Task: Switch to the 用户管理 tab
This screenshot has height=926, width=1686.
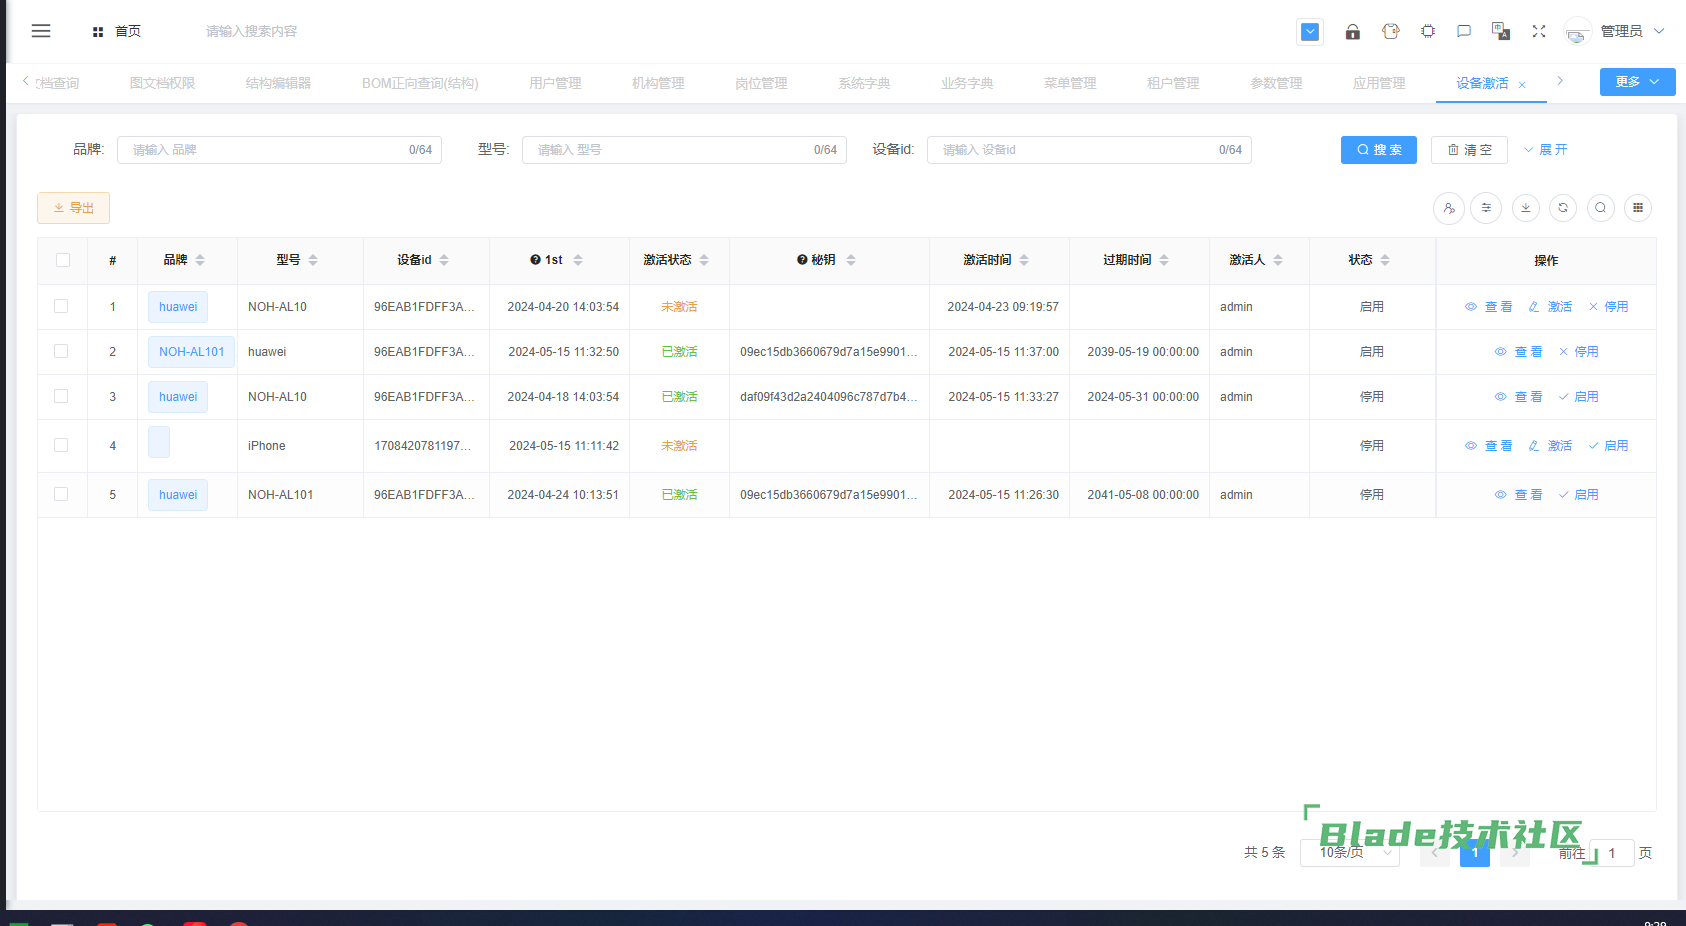Action: (555, 83)
